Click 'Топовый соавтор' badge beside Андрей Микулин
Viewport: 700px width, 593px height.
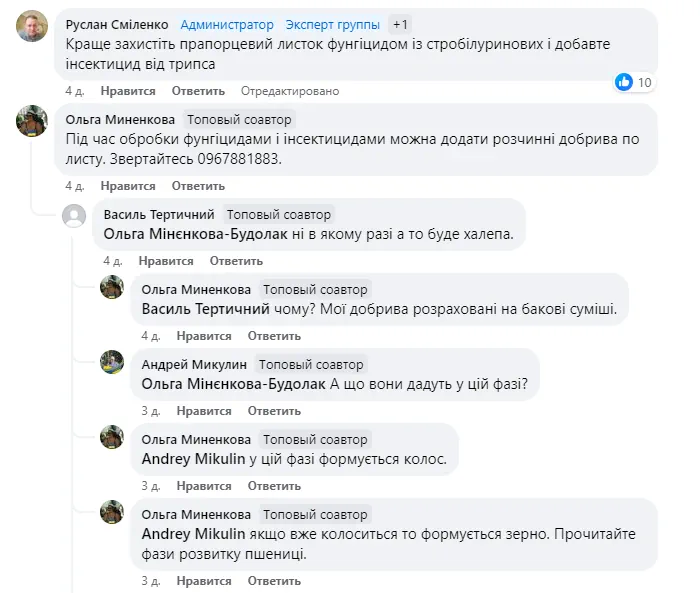point(310,364)
